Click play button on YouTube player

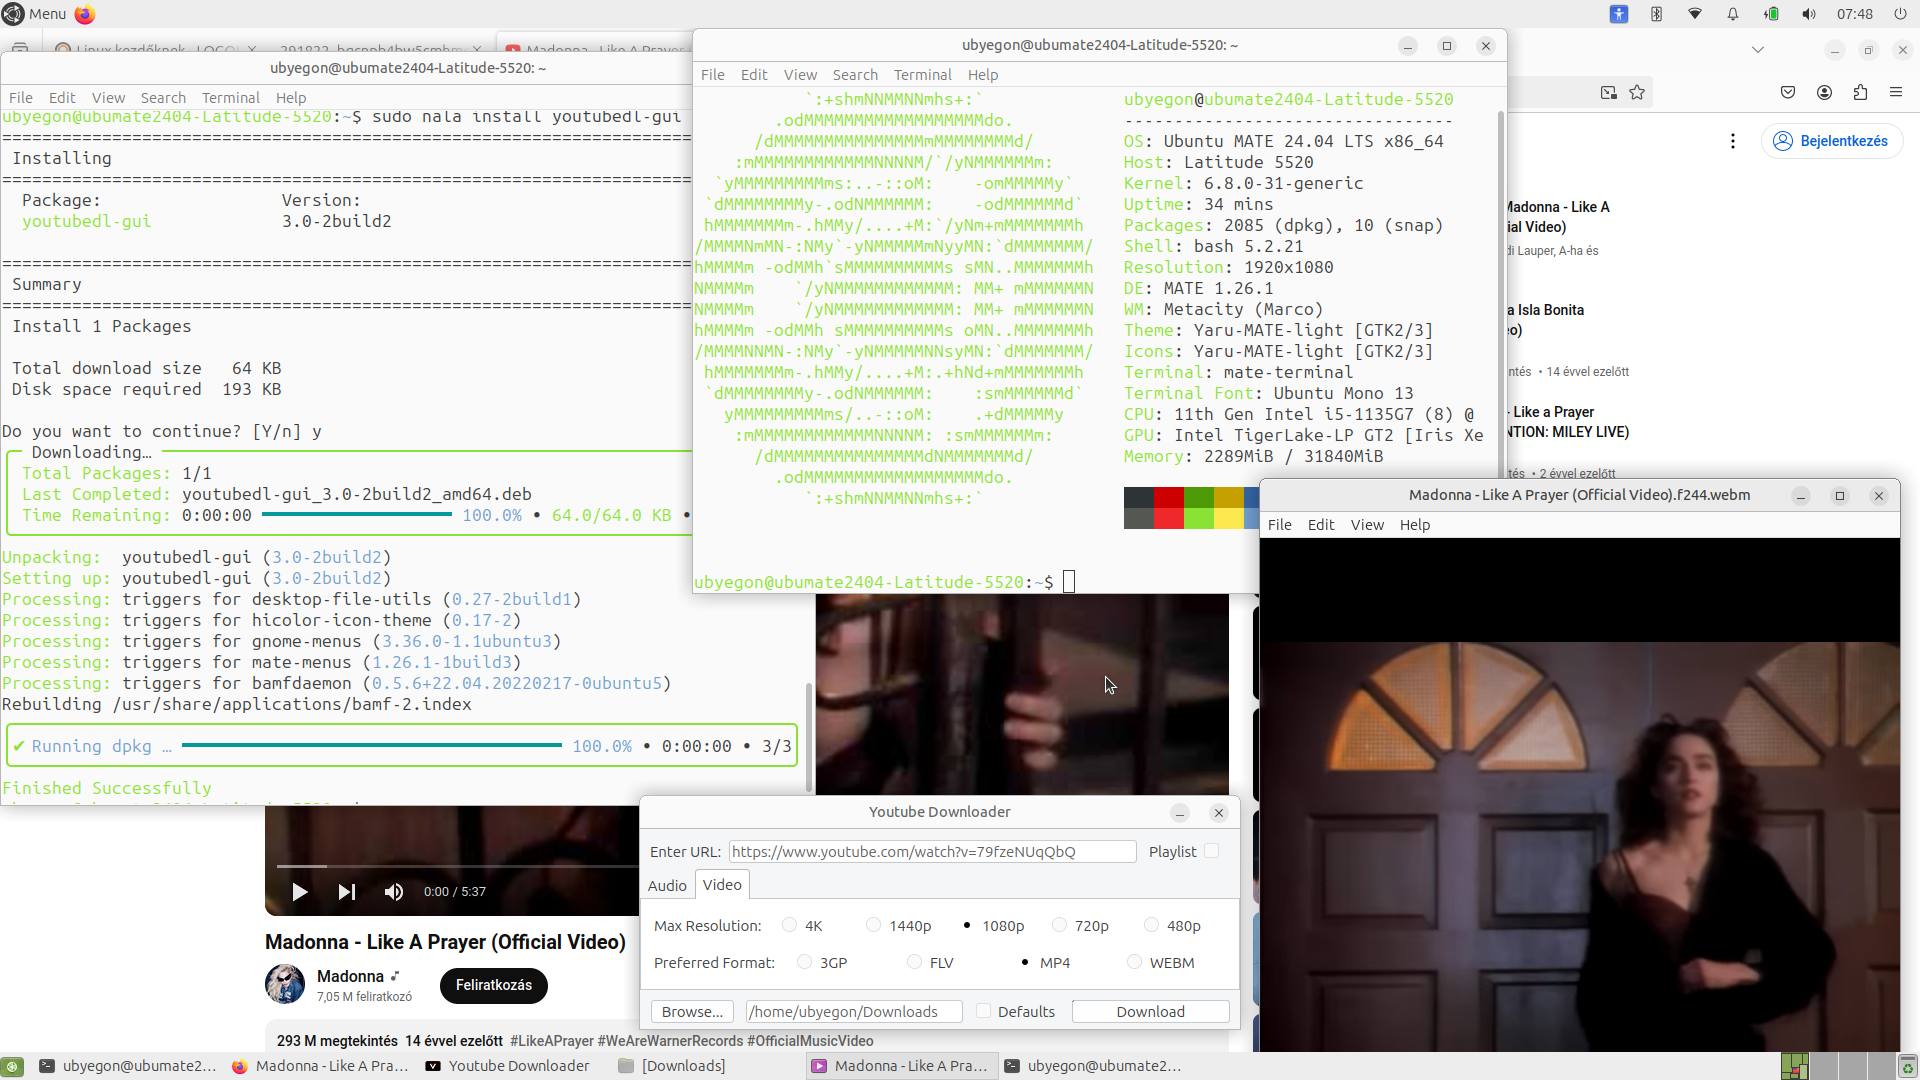pyautogui.click(x=299, y=892)
